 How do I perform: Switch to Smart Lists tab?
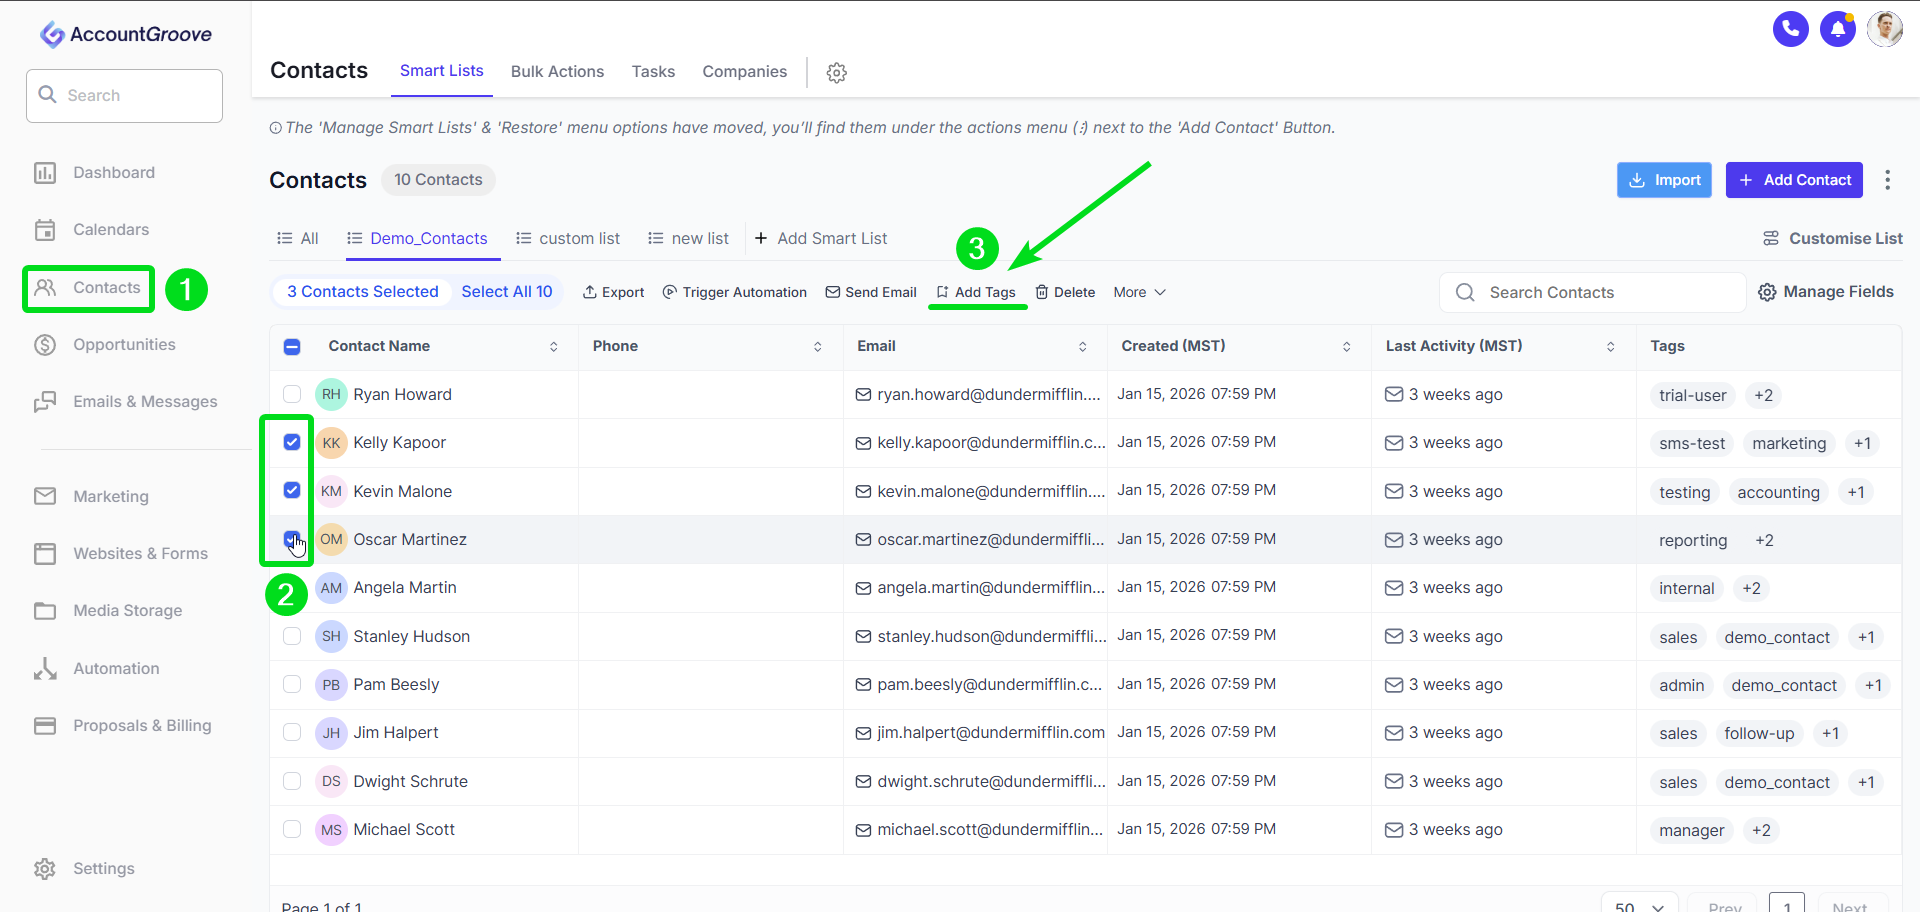click(442, 71)
